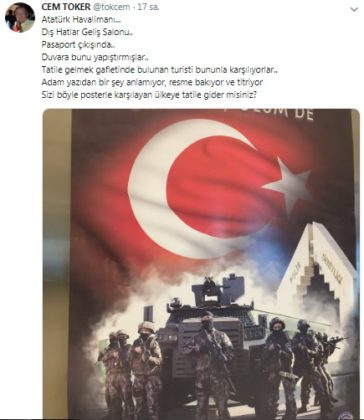
Task: Open the attached poster image in the tweet
Action: pos(201,263)
